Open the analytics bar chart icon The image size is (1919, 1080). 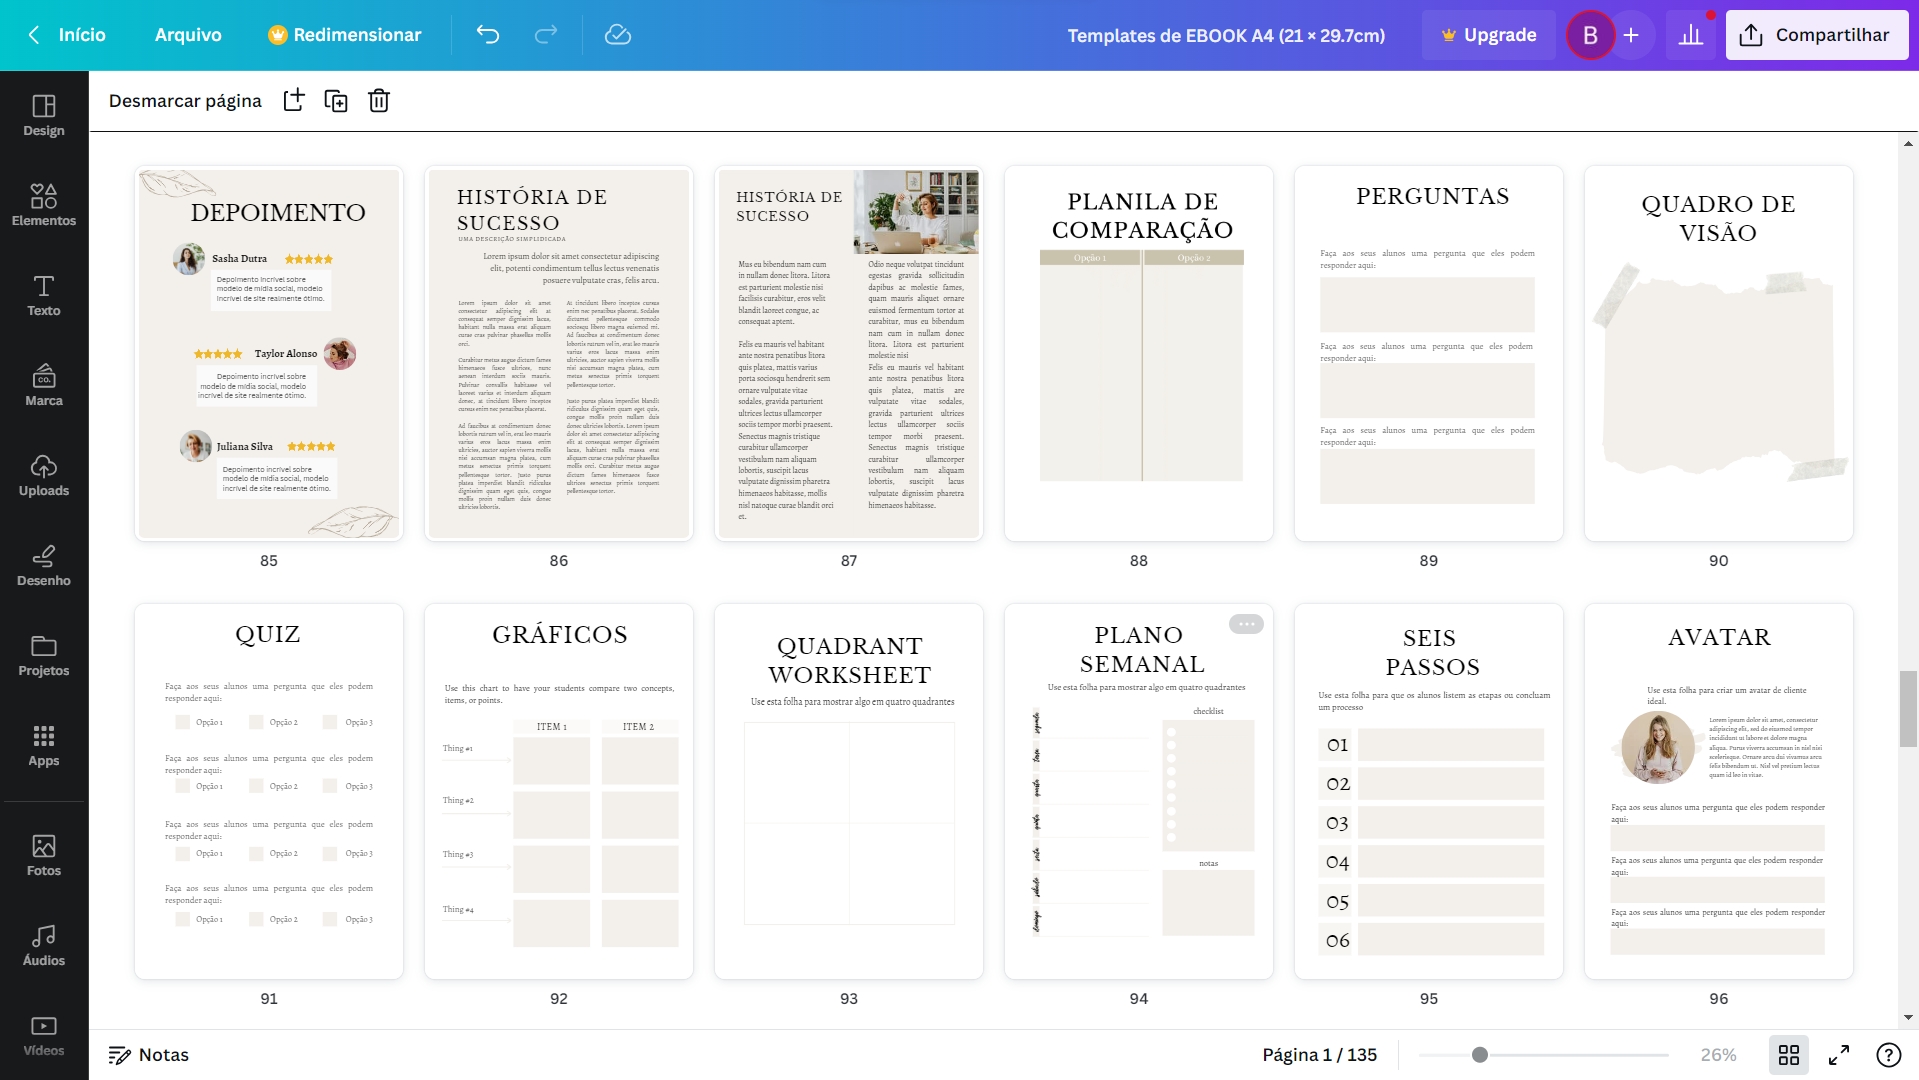(x=1691, y=35)
